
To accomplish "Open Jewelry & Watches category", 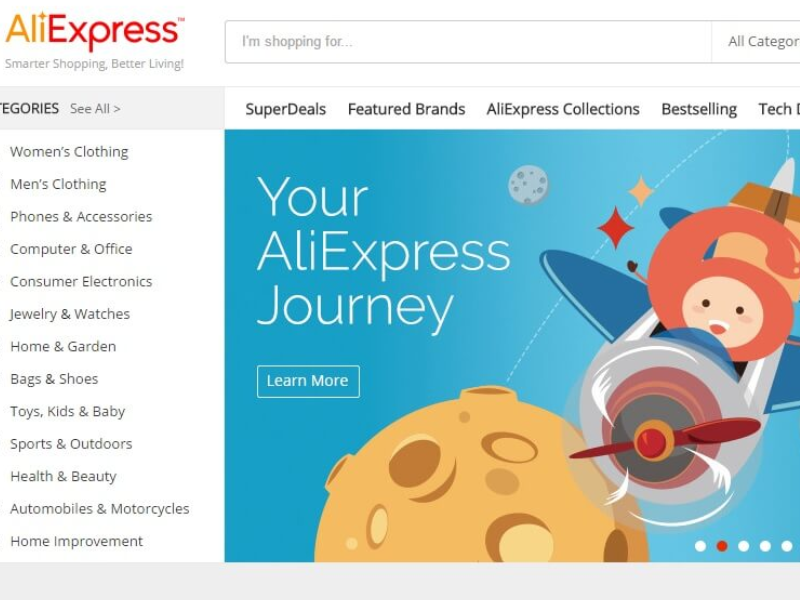I will pyautogui.click(x=70, y=314).
